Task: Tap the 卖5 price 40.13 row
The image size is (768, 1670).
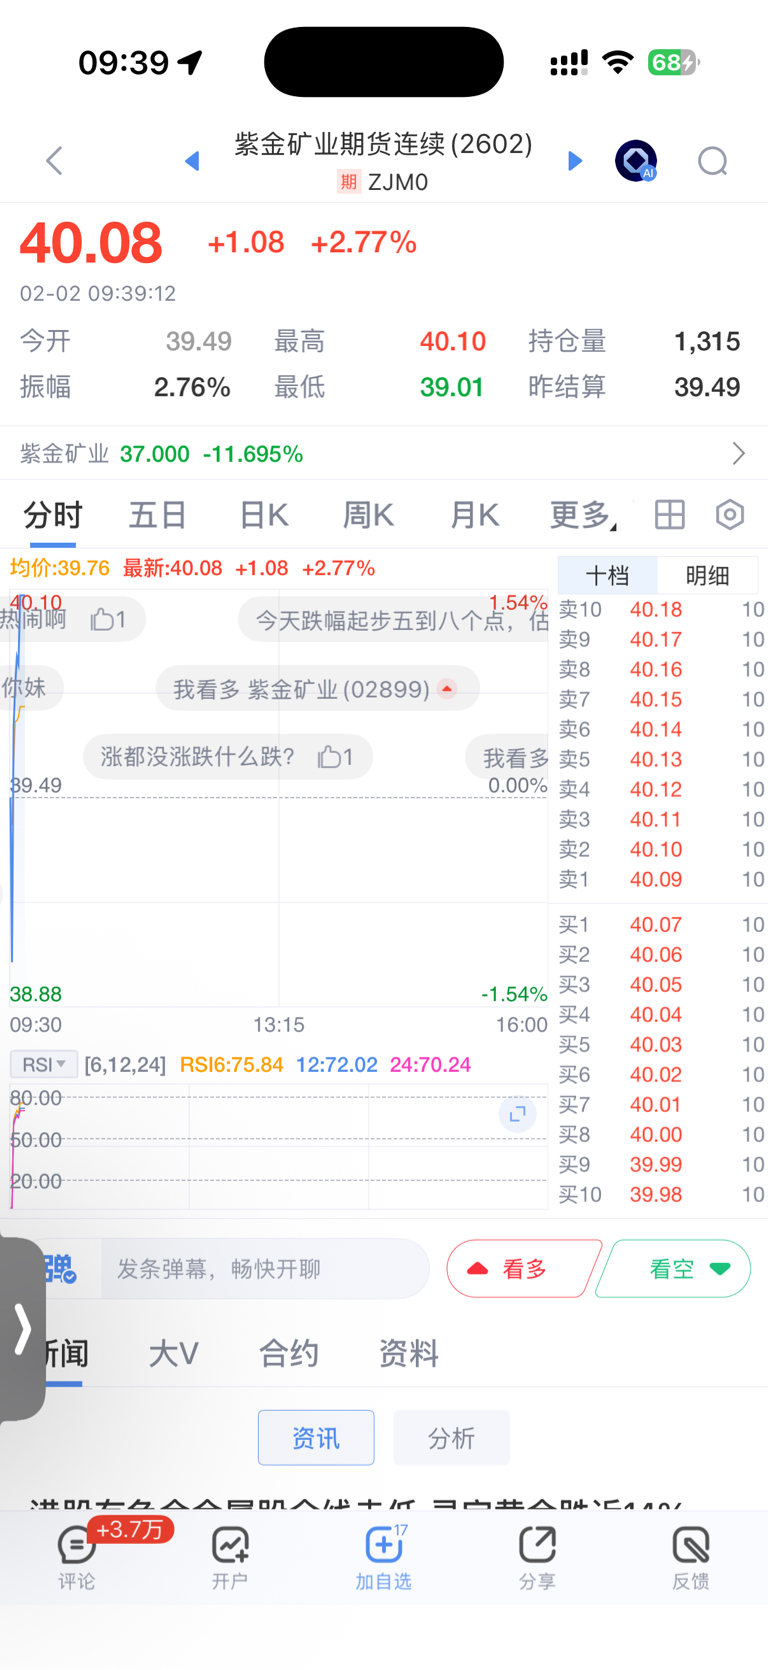Action: pos(661,759)
